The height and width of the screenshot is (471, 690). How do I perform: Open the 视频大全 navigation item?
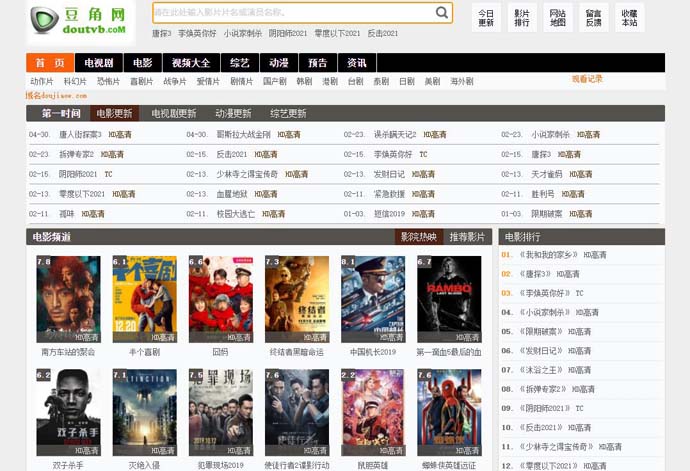191,63
